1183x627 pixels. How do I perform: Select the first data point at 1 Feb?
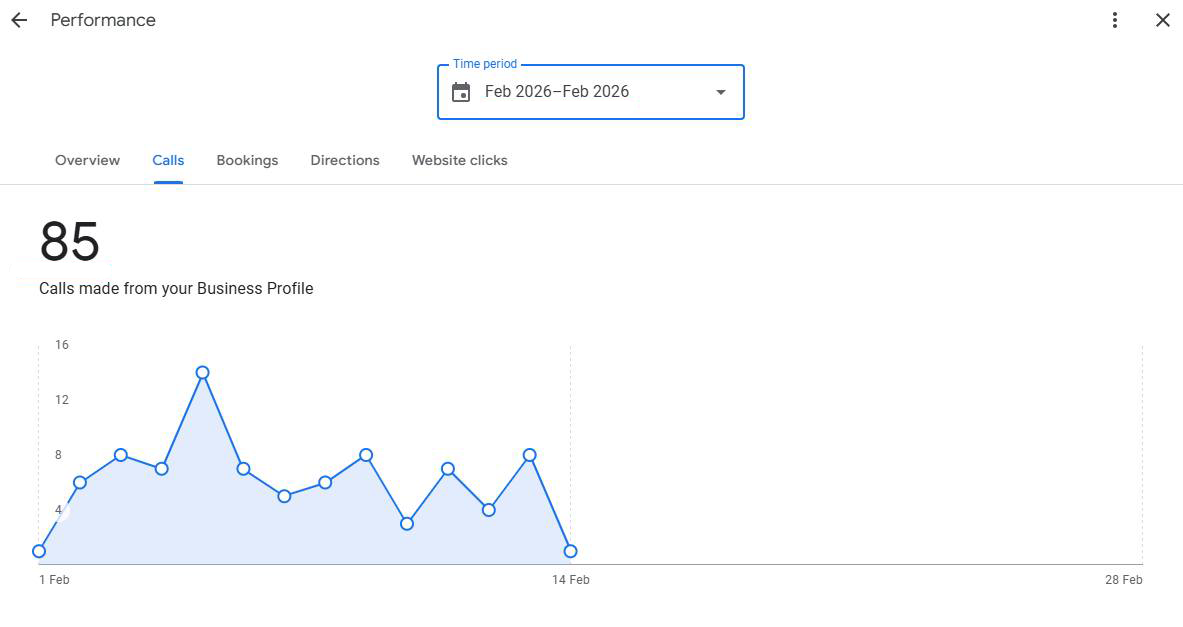[x=39, y=551]
